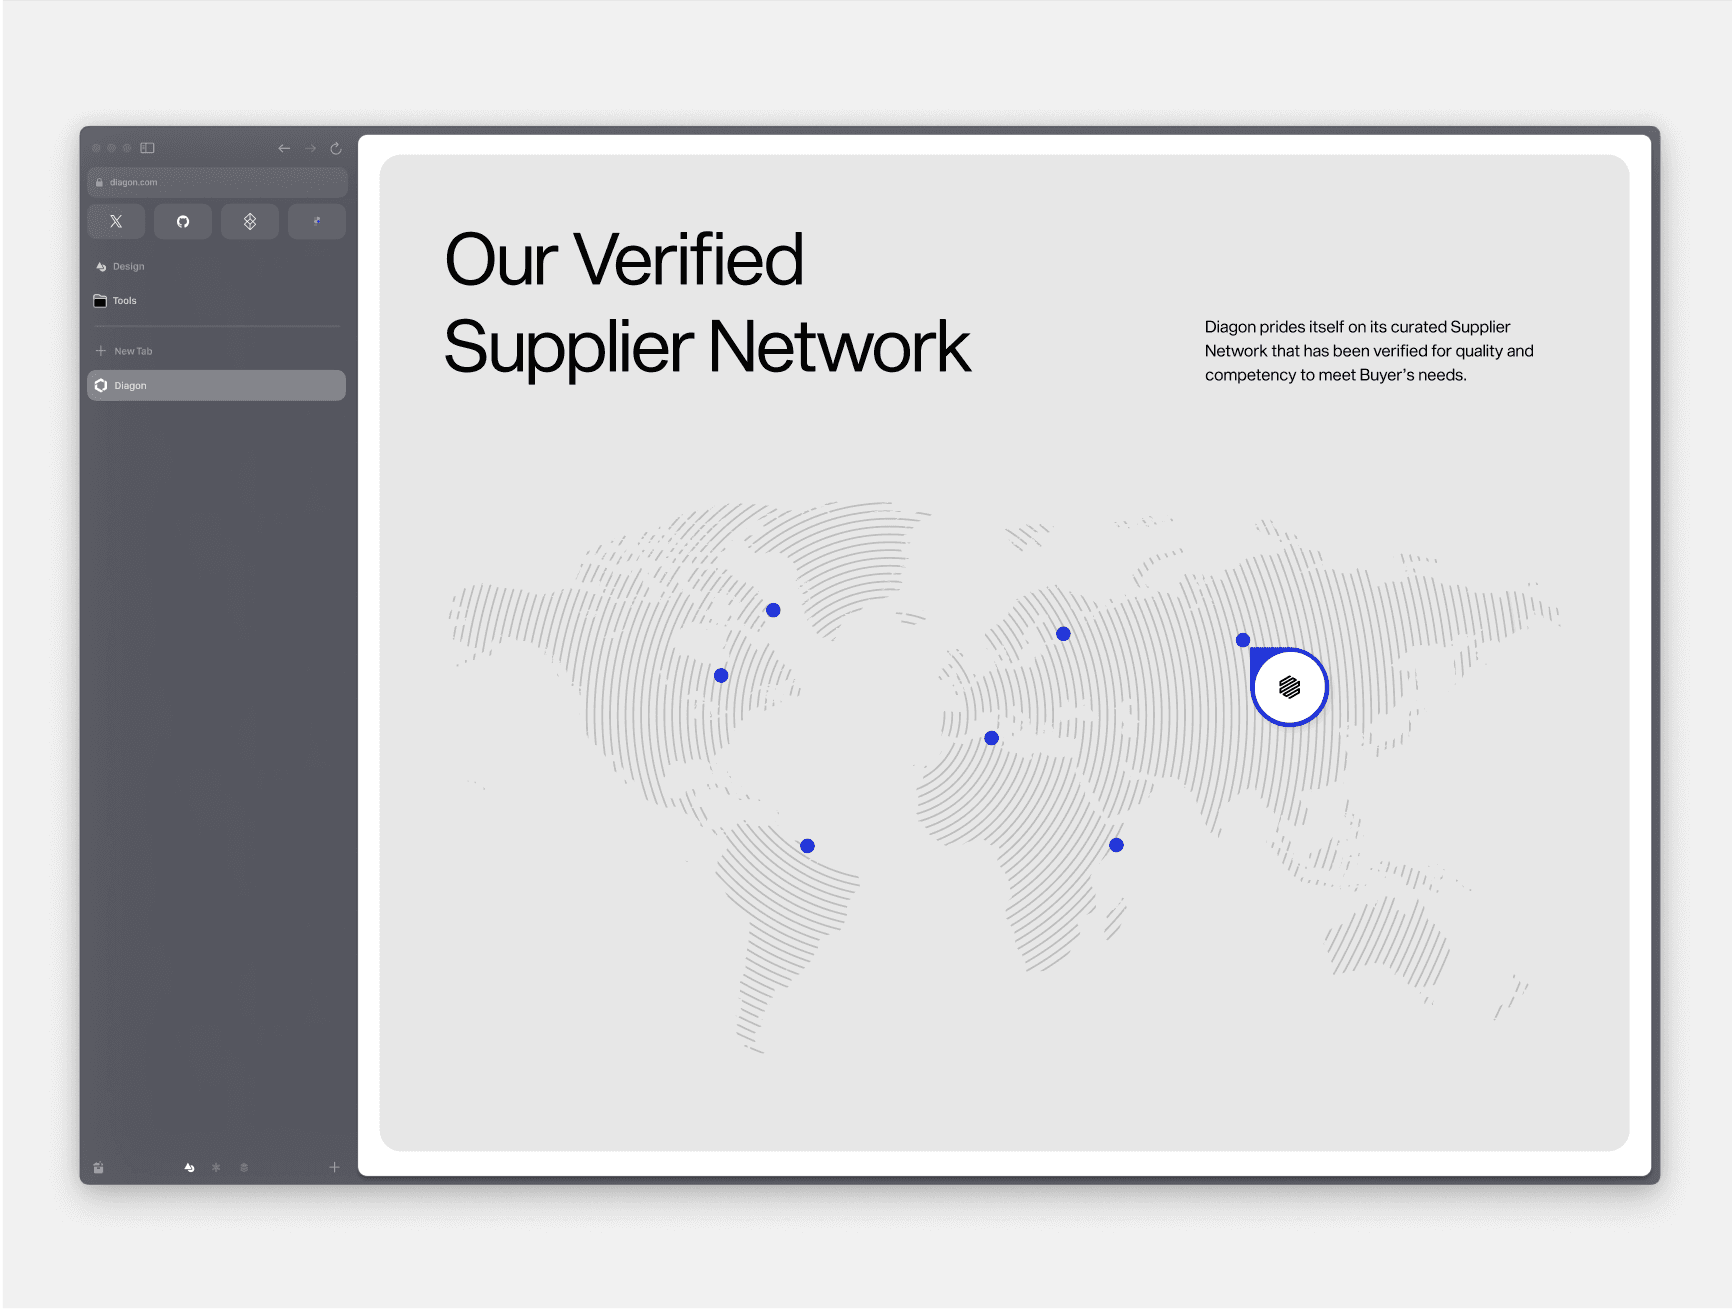The height and width of the screenshot is (1309, 1732).
Task: Click the browser back arrow
Action: click(x=284, y=148)
